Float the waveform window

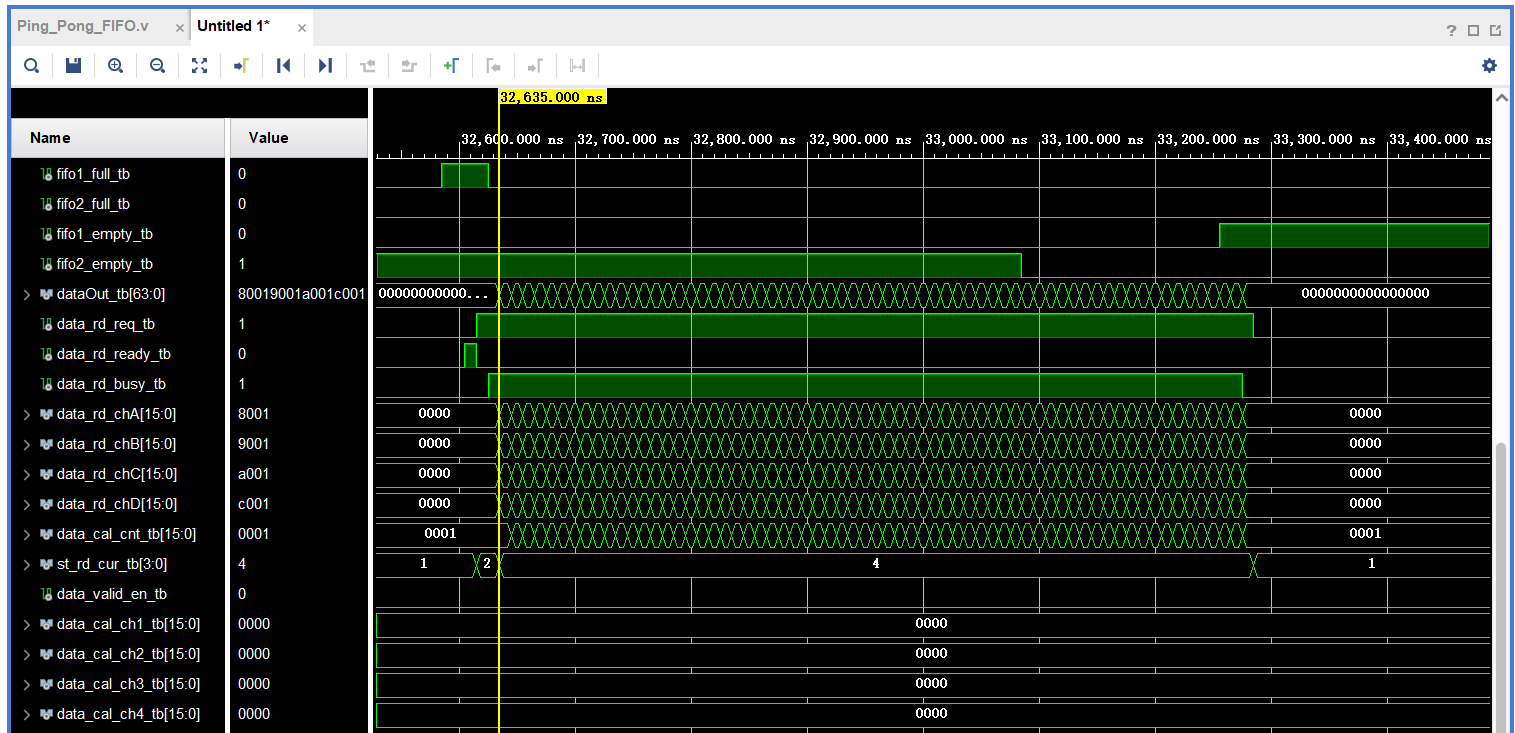[1495, 30]
